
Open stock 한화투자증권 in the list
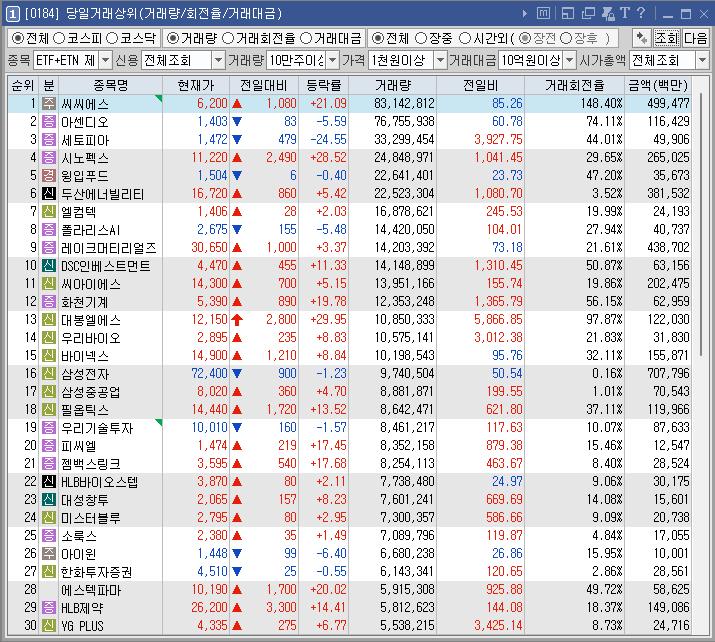click(97, 572)
